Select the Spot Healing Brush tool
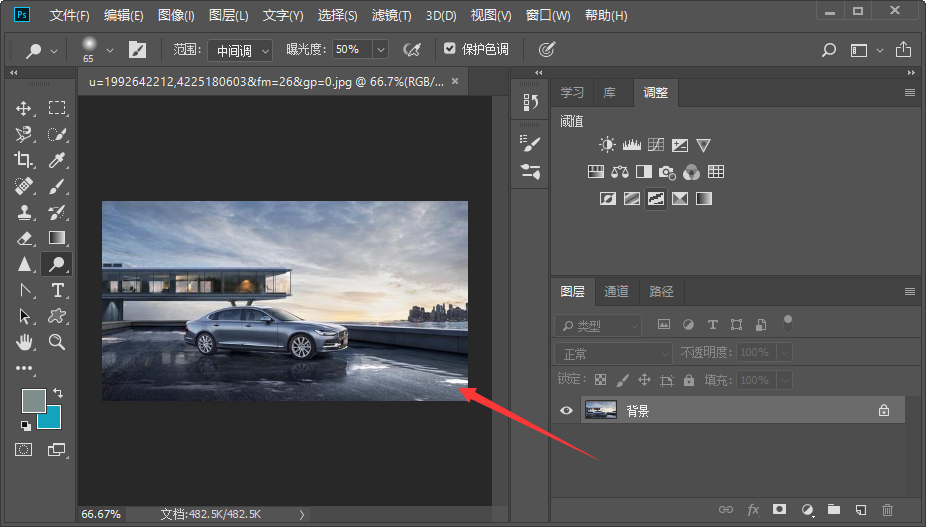The height and width of the screenshot is (527, 926). point(24,186)
